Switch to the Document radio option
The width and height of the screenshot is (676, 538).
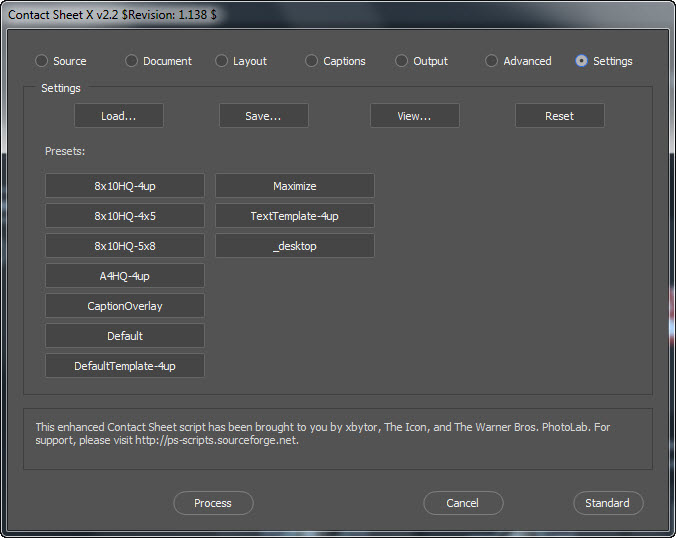(x=132, y=61)
